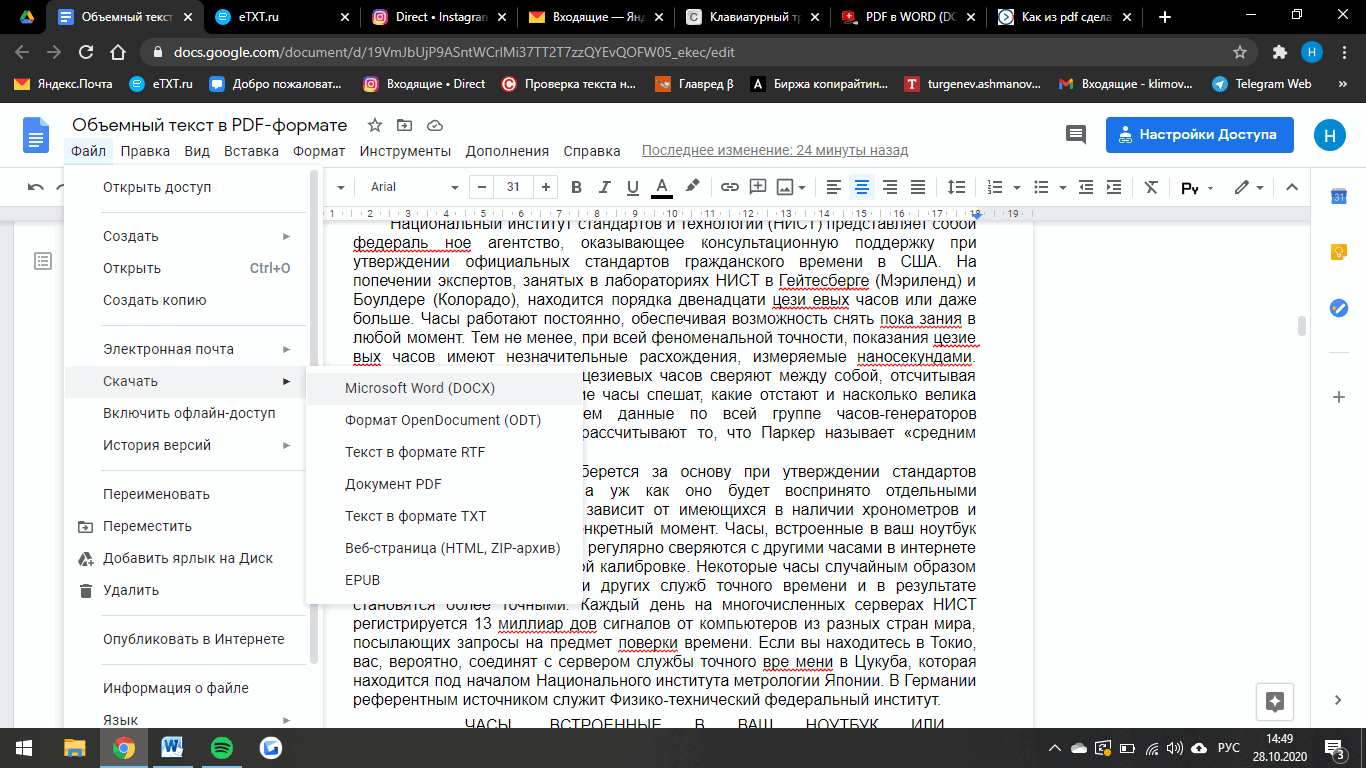Open comment history icon near share button
Screen dimensions: 1366x768
[x=1076, y=135]
